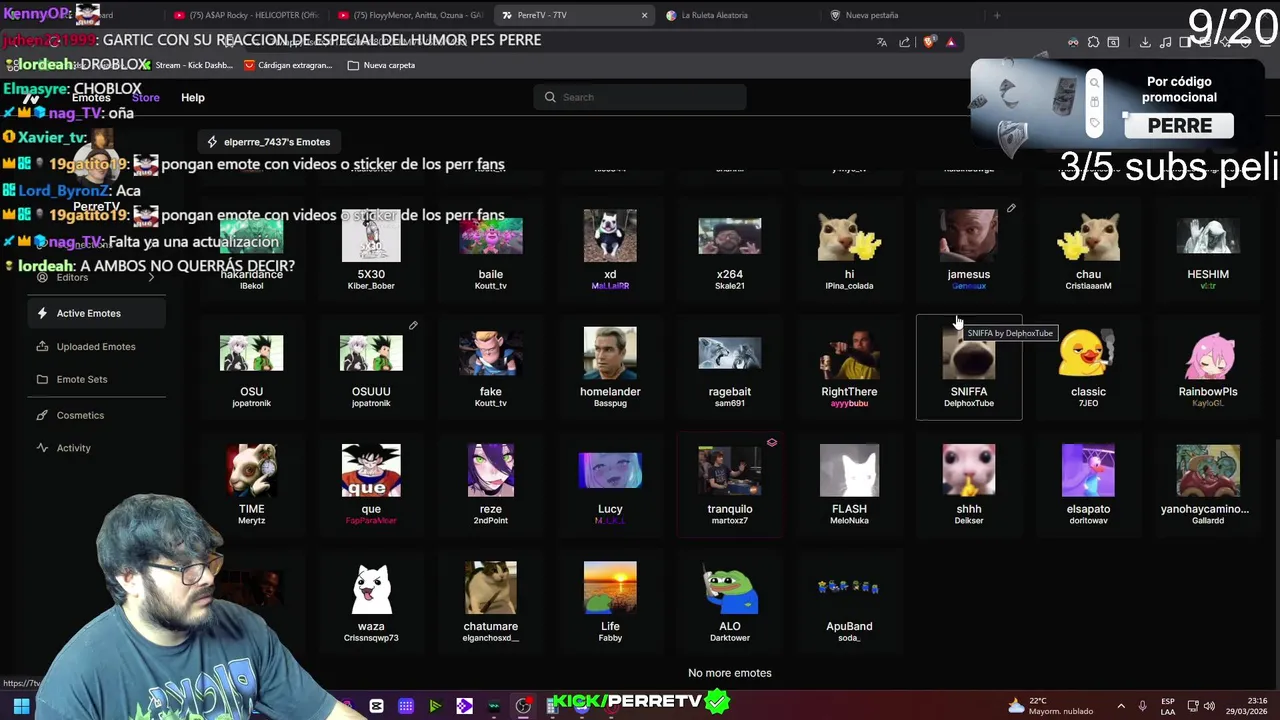1280x720 pixels.
Task: Click the share page icon
Action: [x=905, y=42]
